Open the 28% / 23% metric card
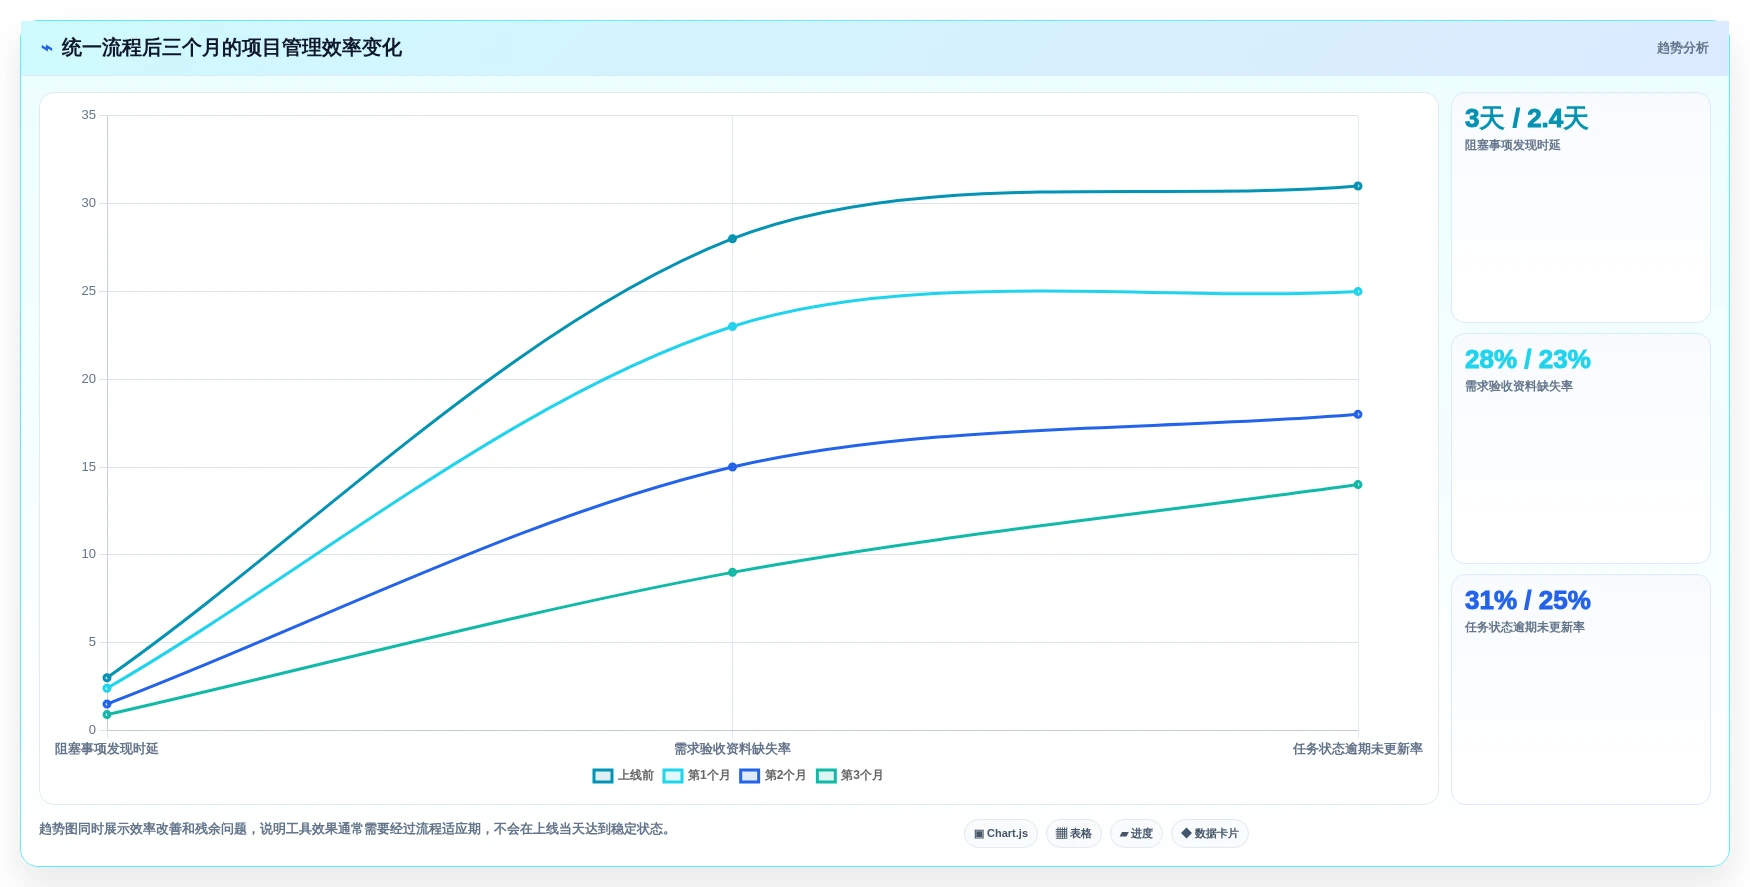1750x887 pixels. (1581, 449)
